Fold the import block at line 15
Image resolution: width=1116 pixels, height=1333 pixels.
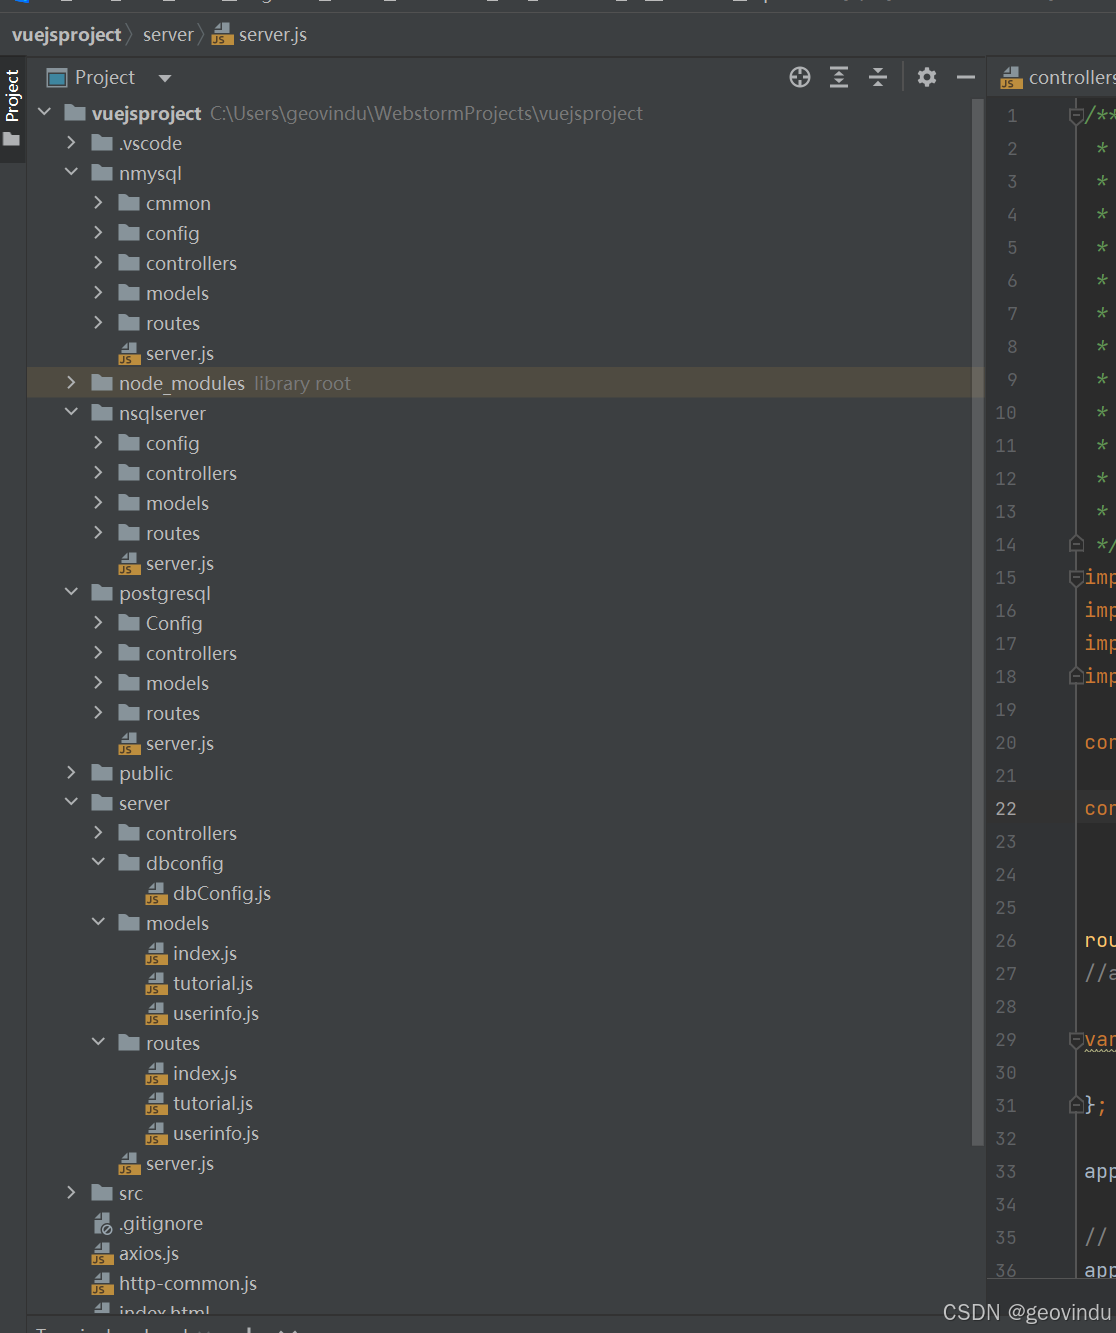click(x=1076, y=577)
